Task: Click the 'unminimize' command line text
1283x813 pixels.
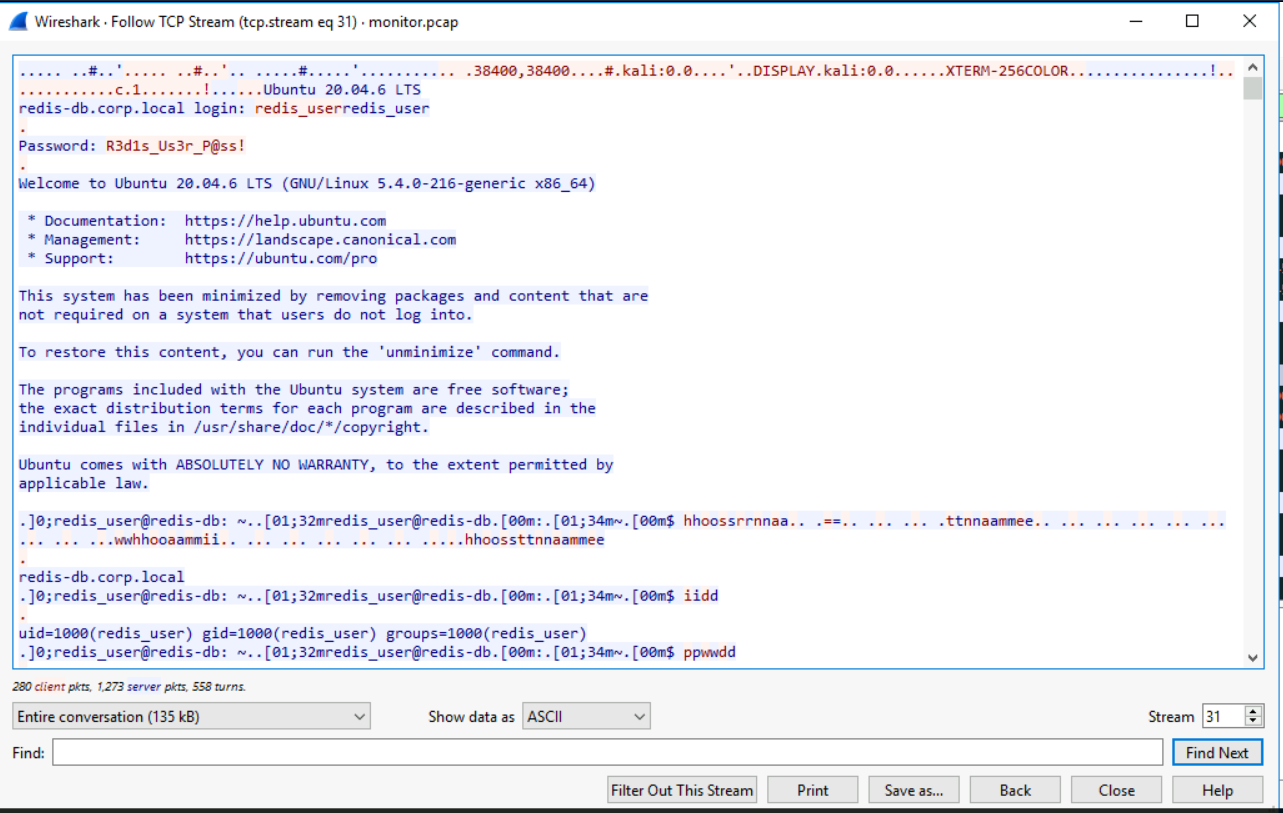Action: (290, 352)
